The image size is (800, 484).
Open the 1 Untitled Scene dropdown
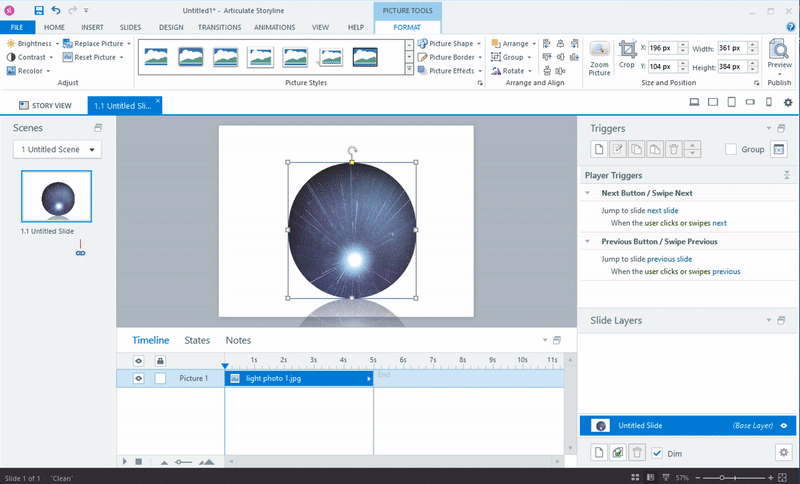tap(57, 150)
